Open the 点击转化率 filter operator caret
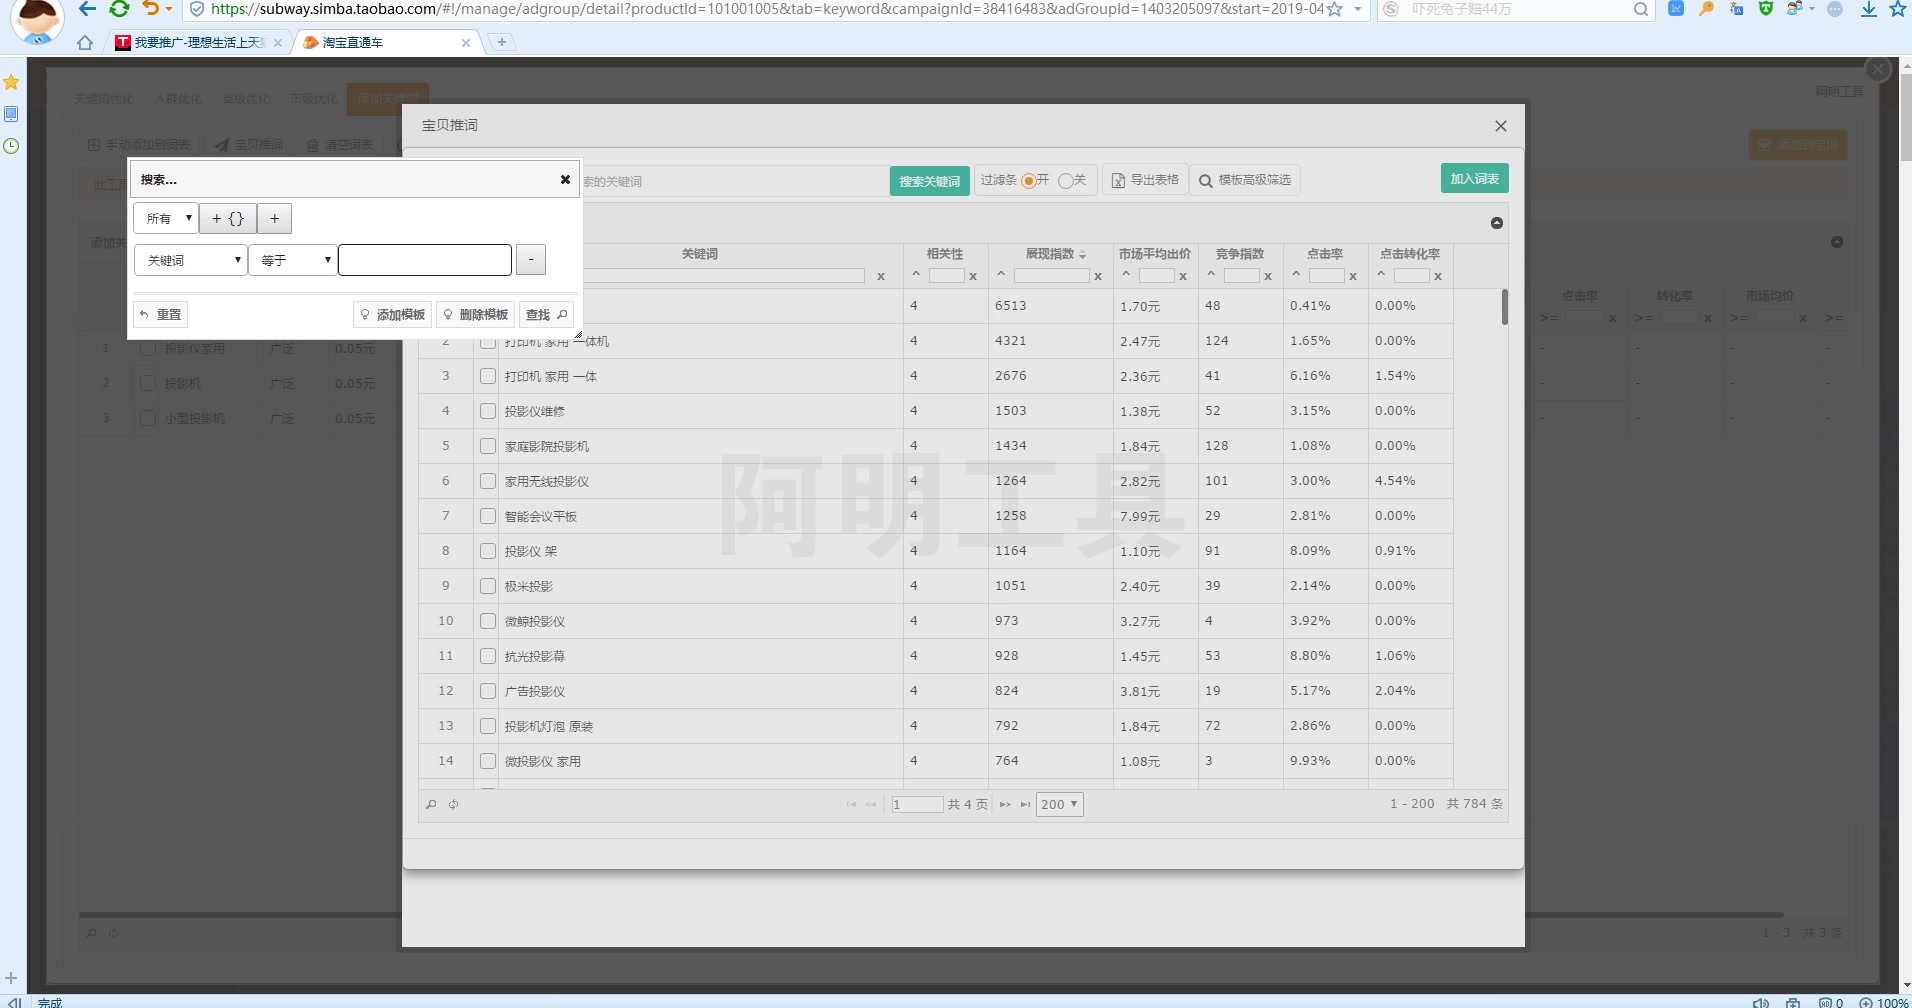Viewport: 1912px width, 1008px height. coord(1381,275)
